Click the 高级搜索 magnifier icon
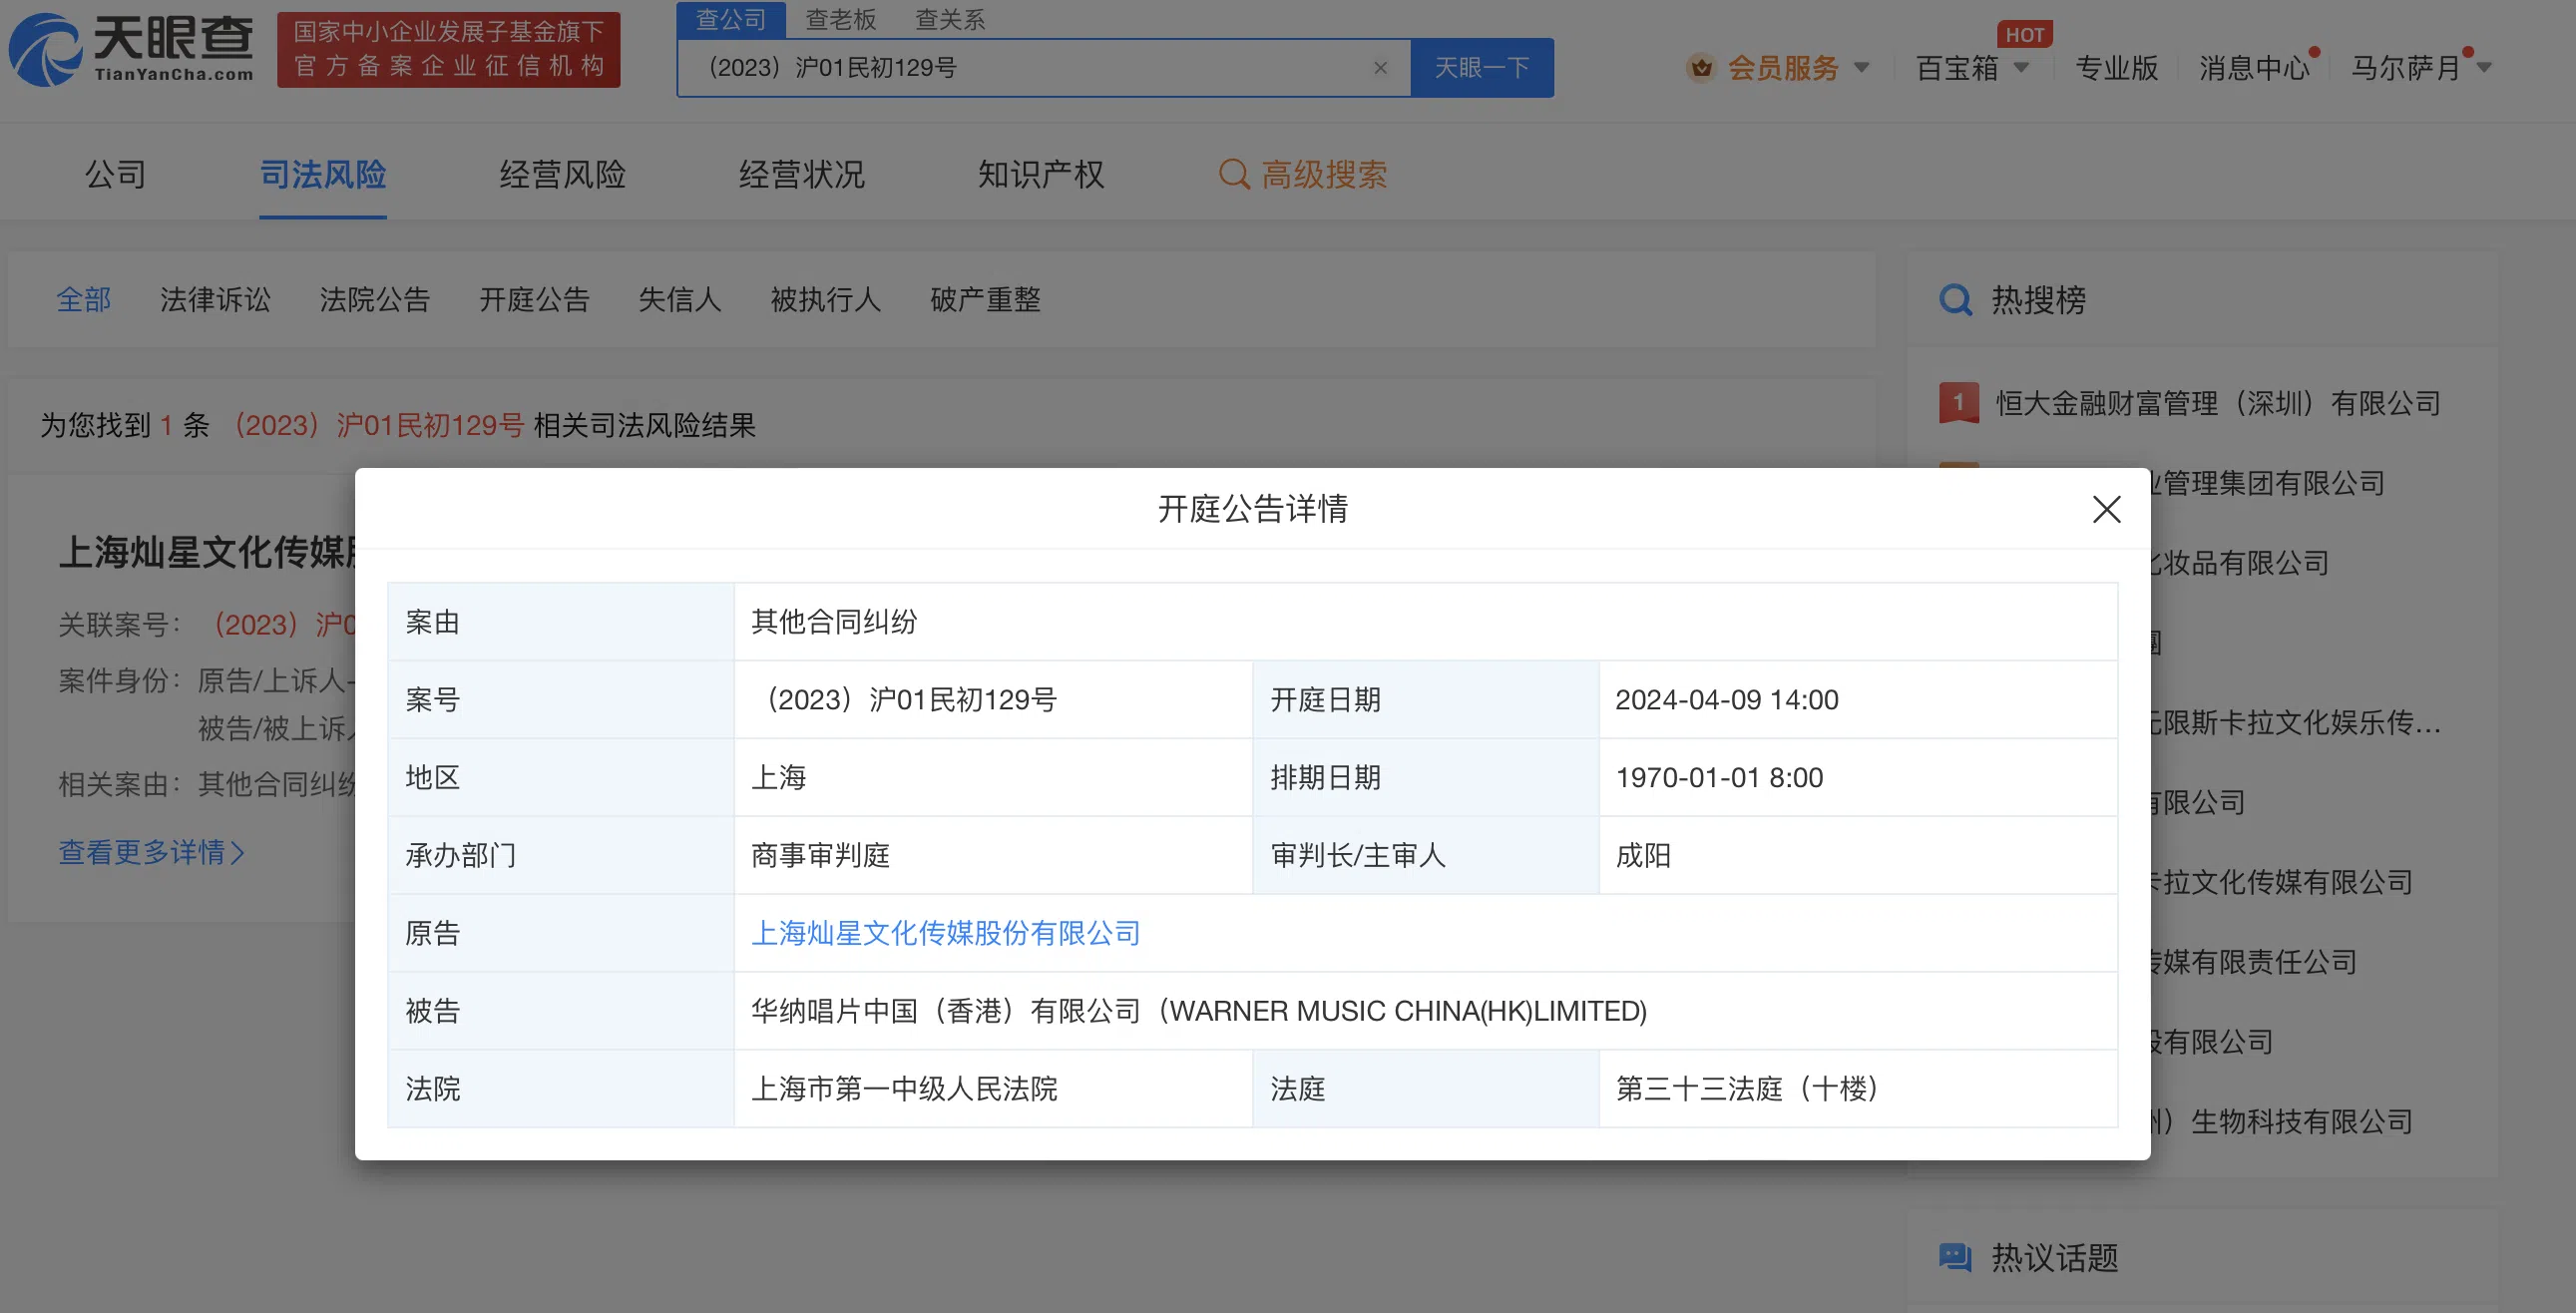Screen dimensions: 2576x1313 click(1233, 174)
